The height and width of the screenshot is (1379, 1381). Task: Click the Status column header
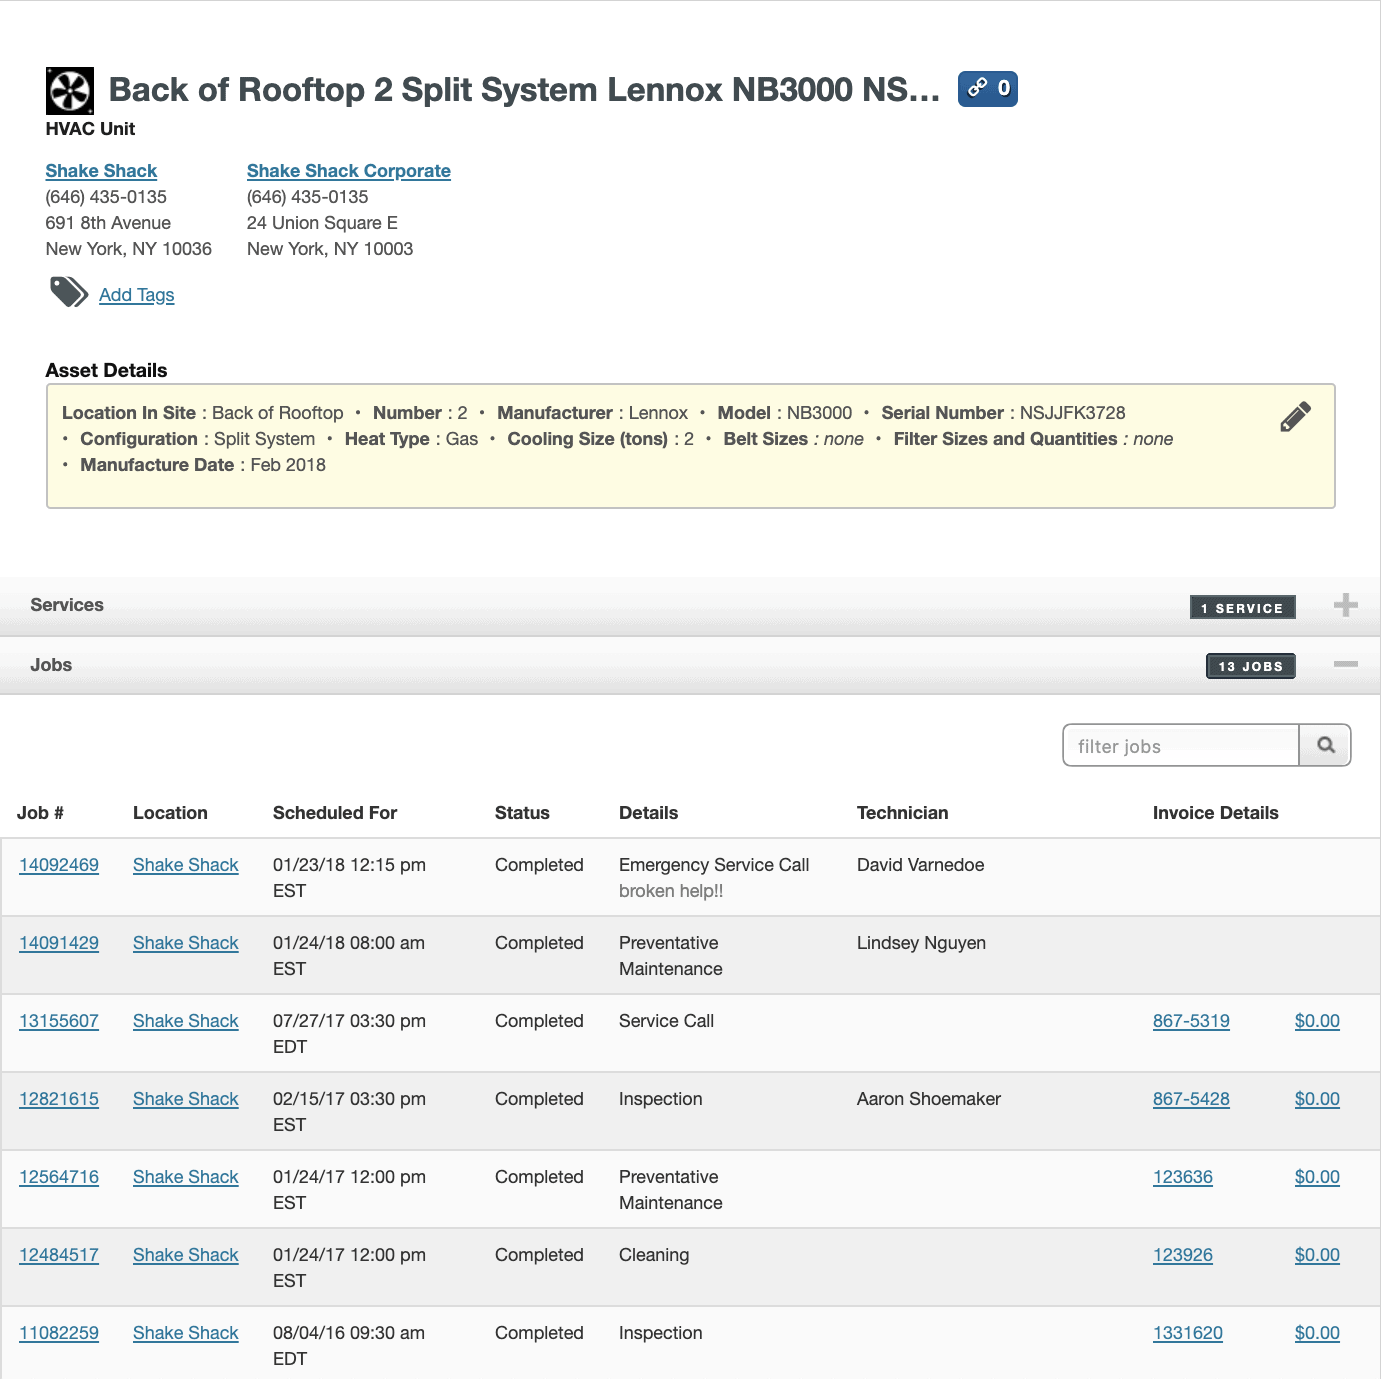[522, 813]
